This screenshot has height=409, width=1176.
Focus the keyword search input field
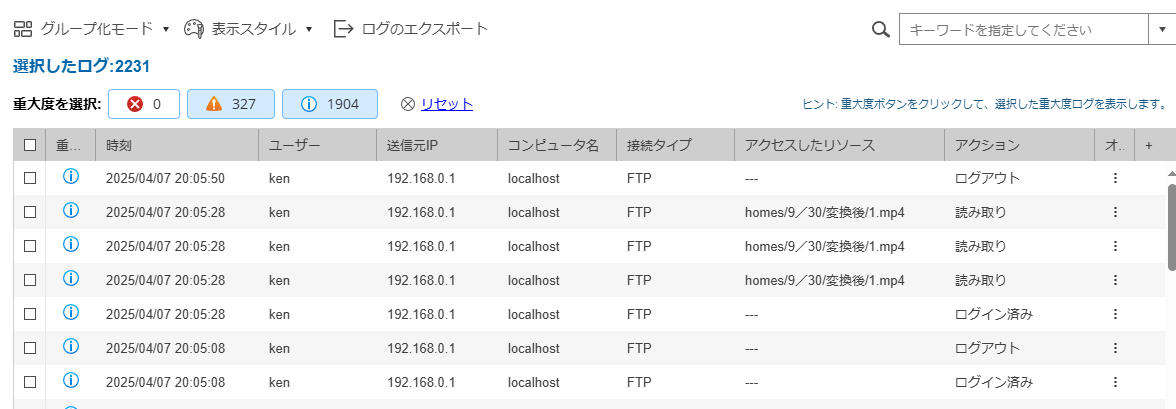[1024, 30]
